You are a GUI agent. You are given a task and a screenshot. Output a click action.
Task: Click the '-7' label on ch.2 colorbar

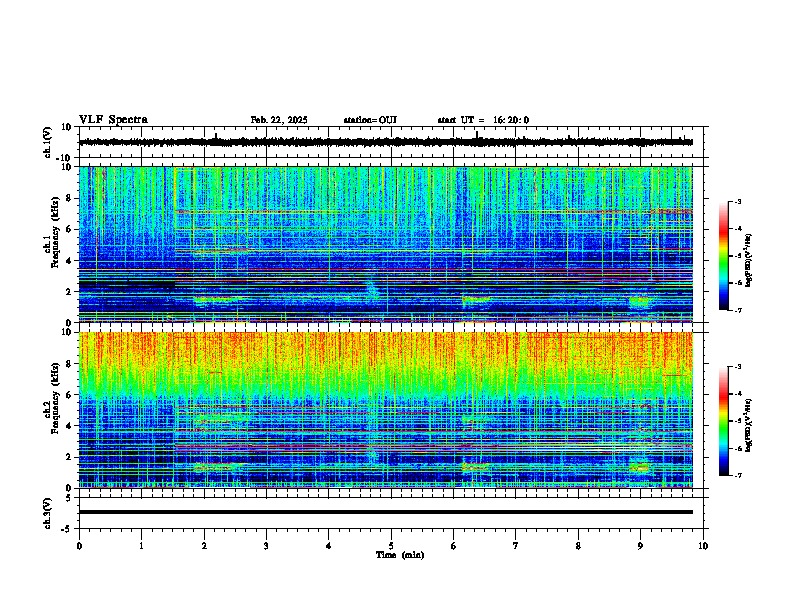click(x=737, y=475)
